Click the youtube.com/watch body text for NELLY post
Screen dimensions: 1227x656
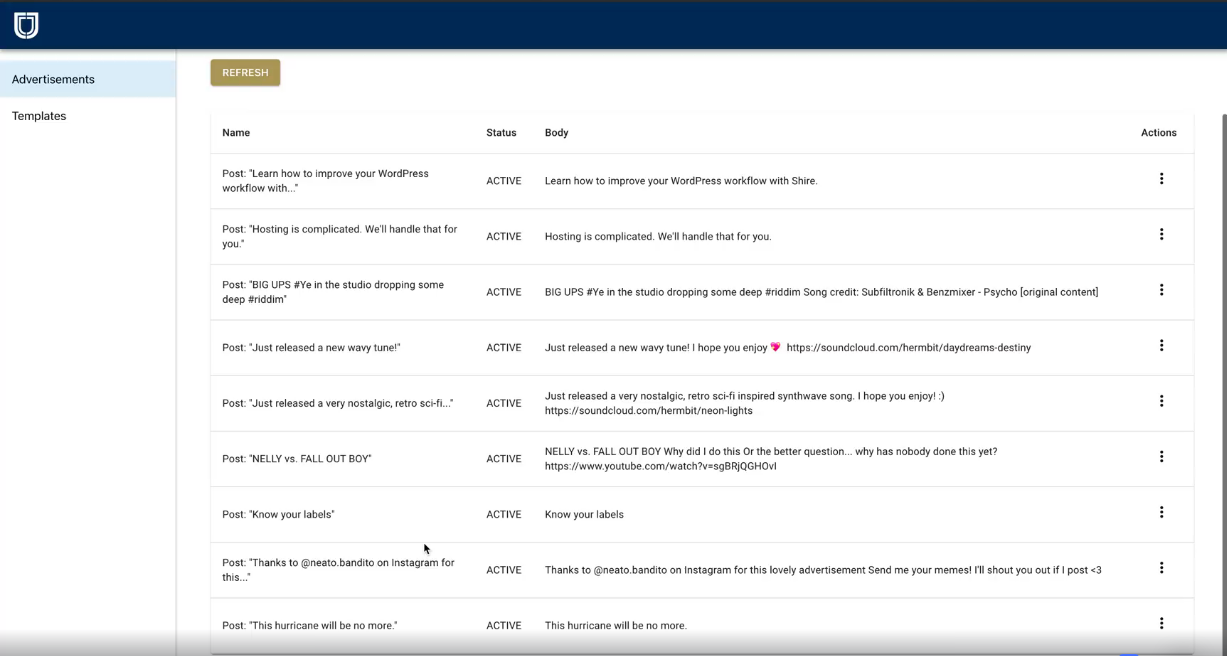[x=661, y=466]
